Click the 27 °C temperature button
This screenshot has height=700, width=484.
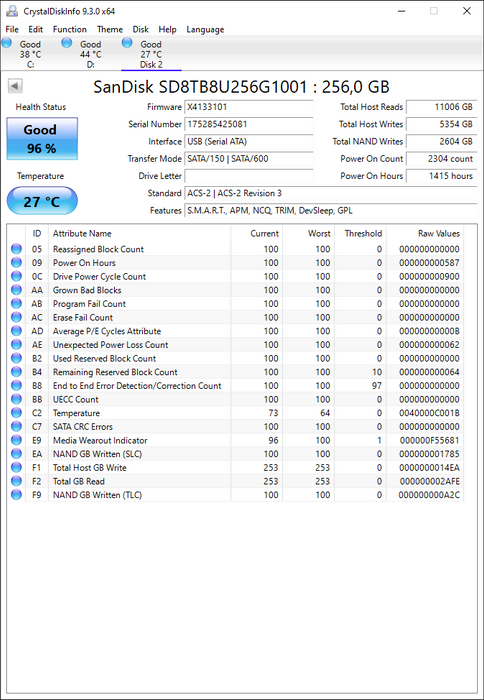42,201
